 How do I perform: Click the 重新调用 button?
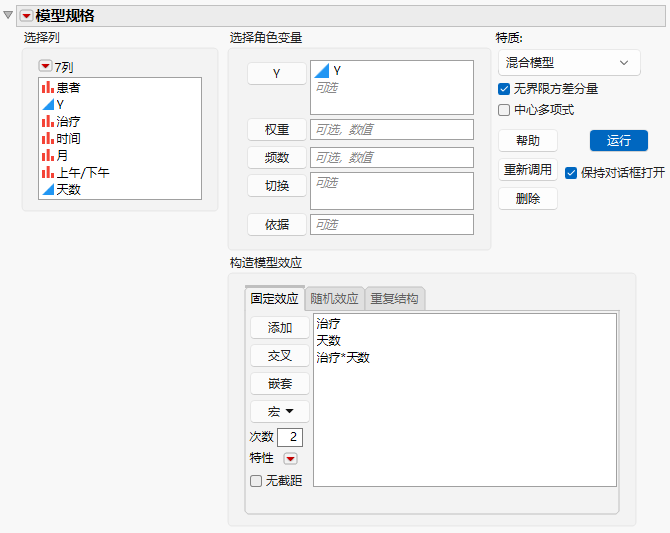pos(528,170)
